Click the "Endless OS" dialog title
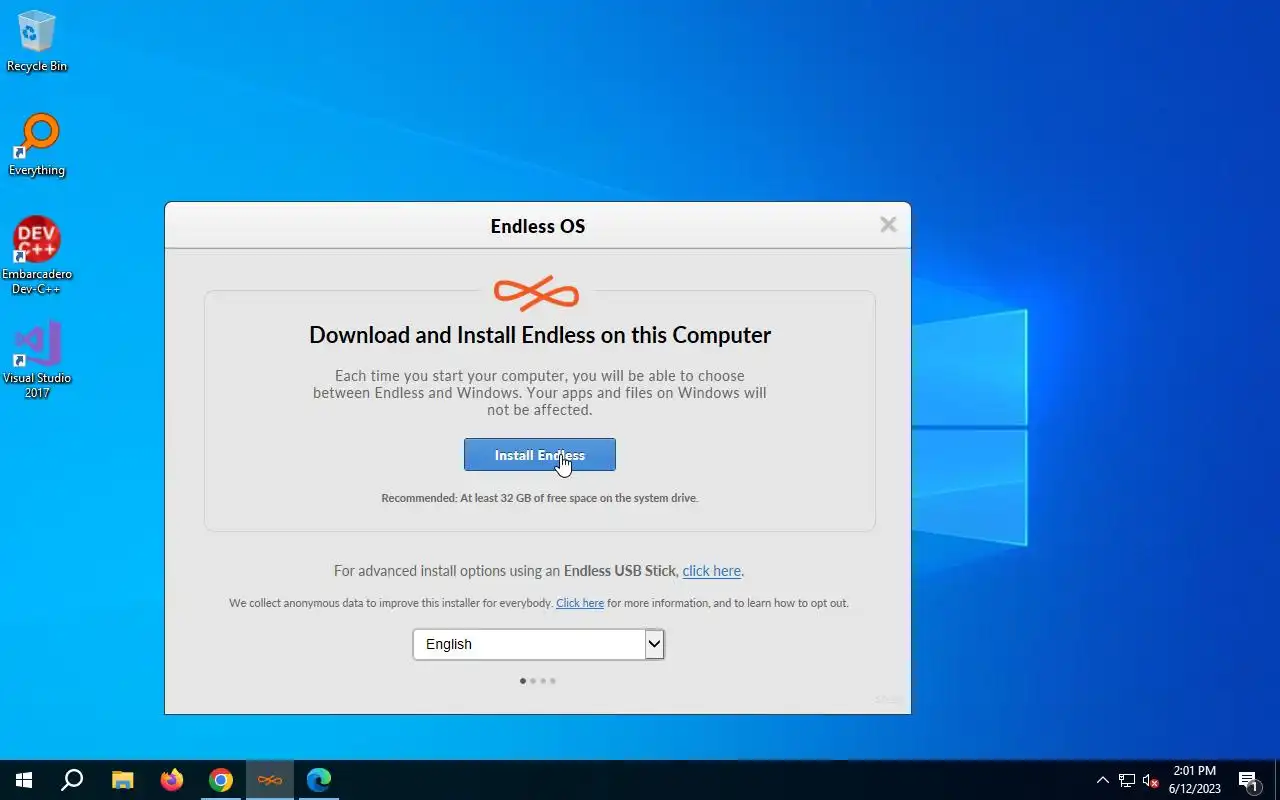 538,226
